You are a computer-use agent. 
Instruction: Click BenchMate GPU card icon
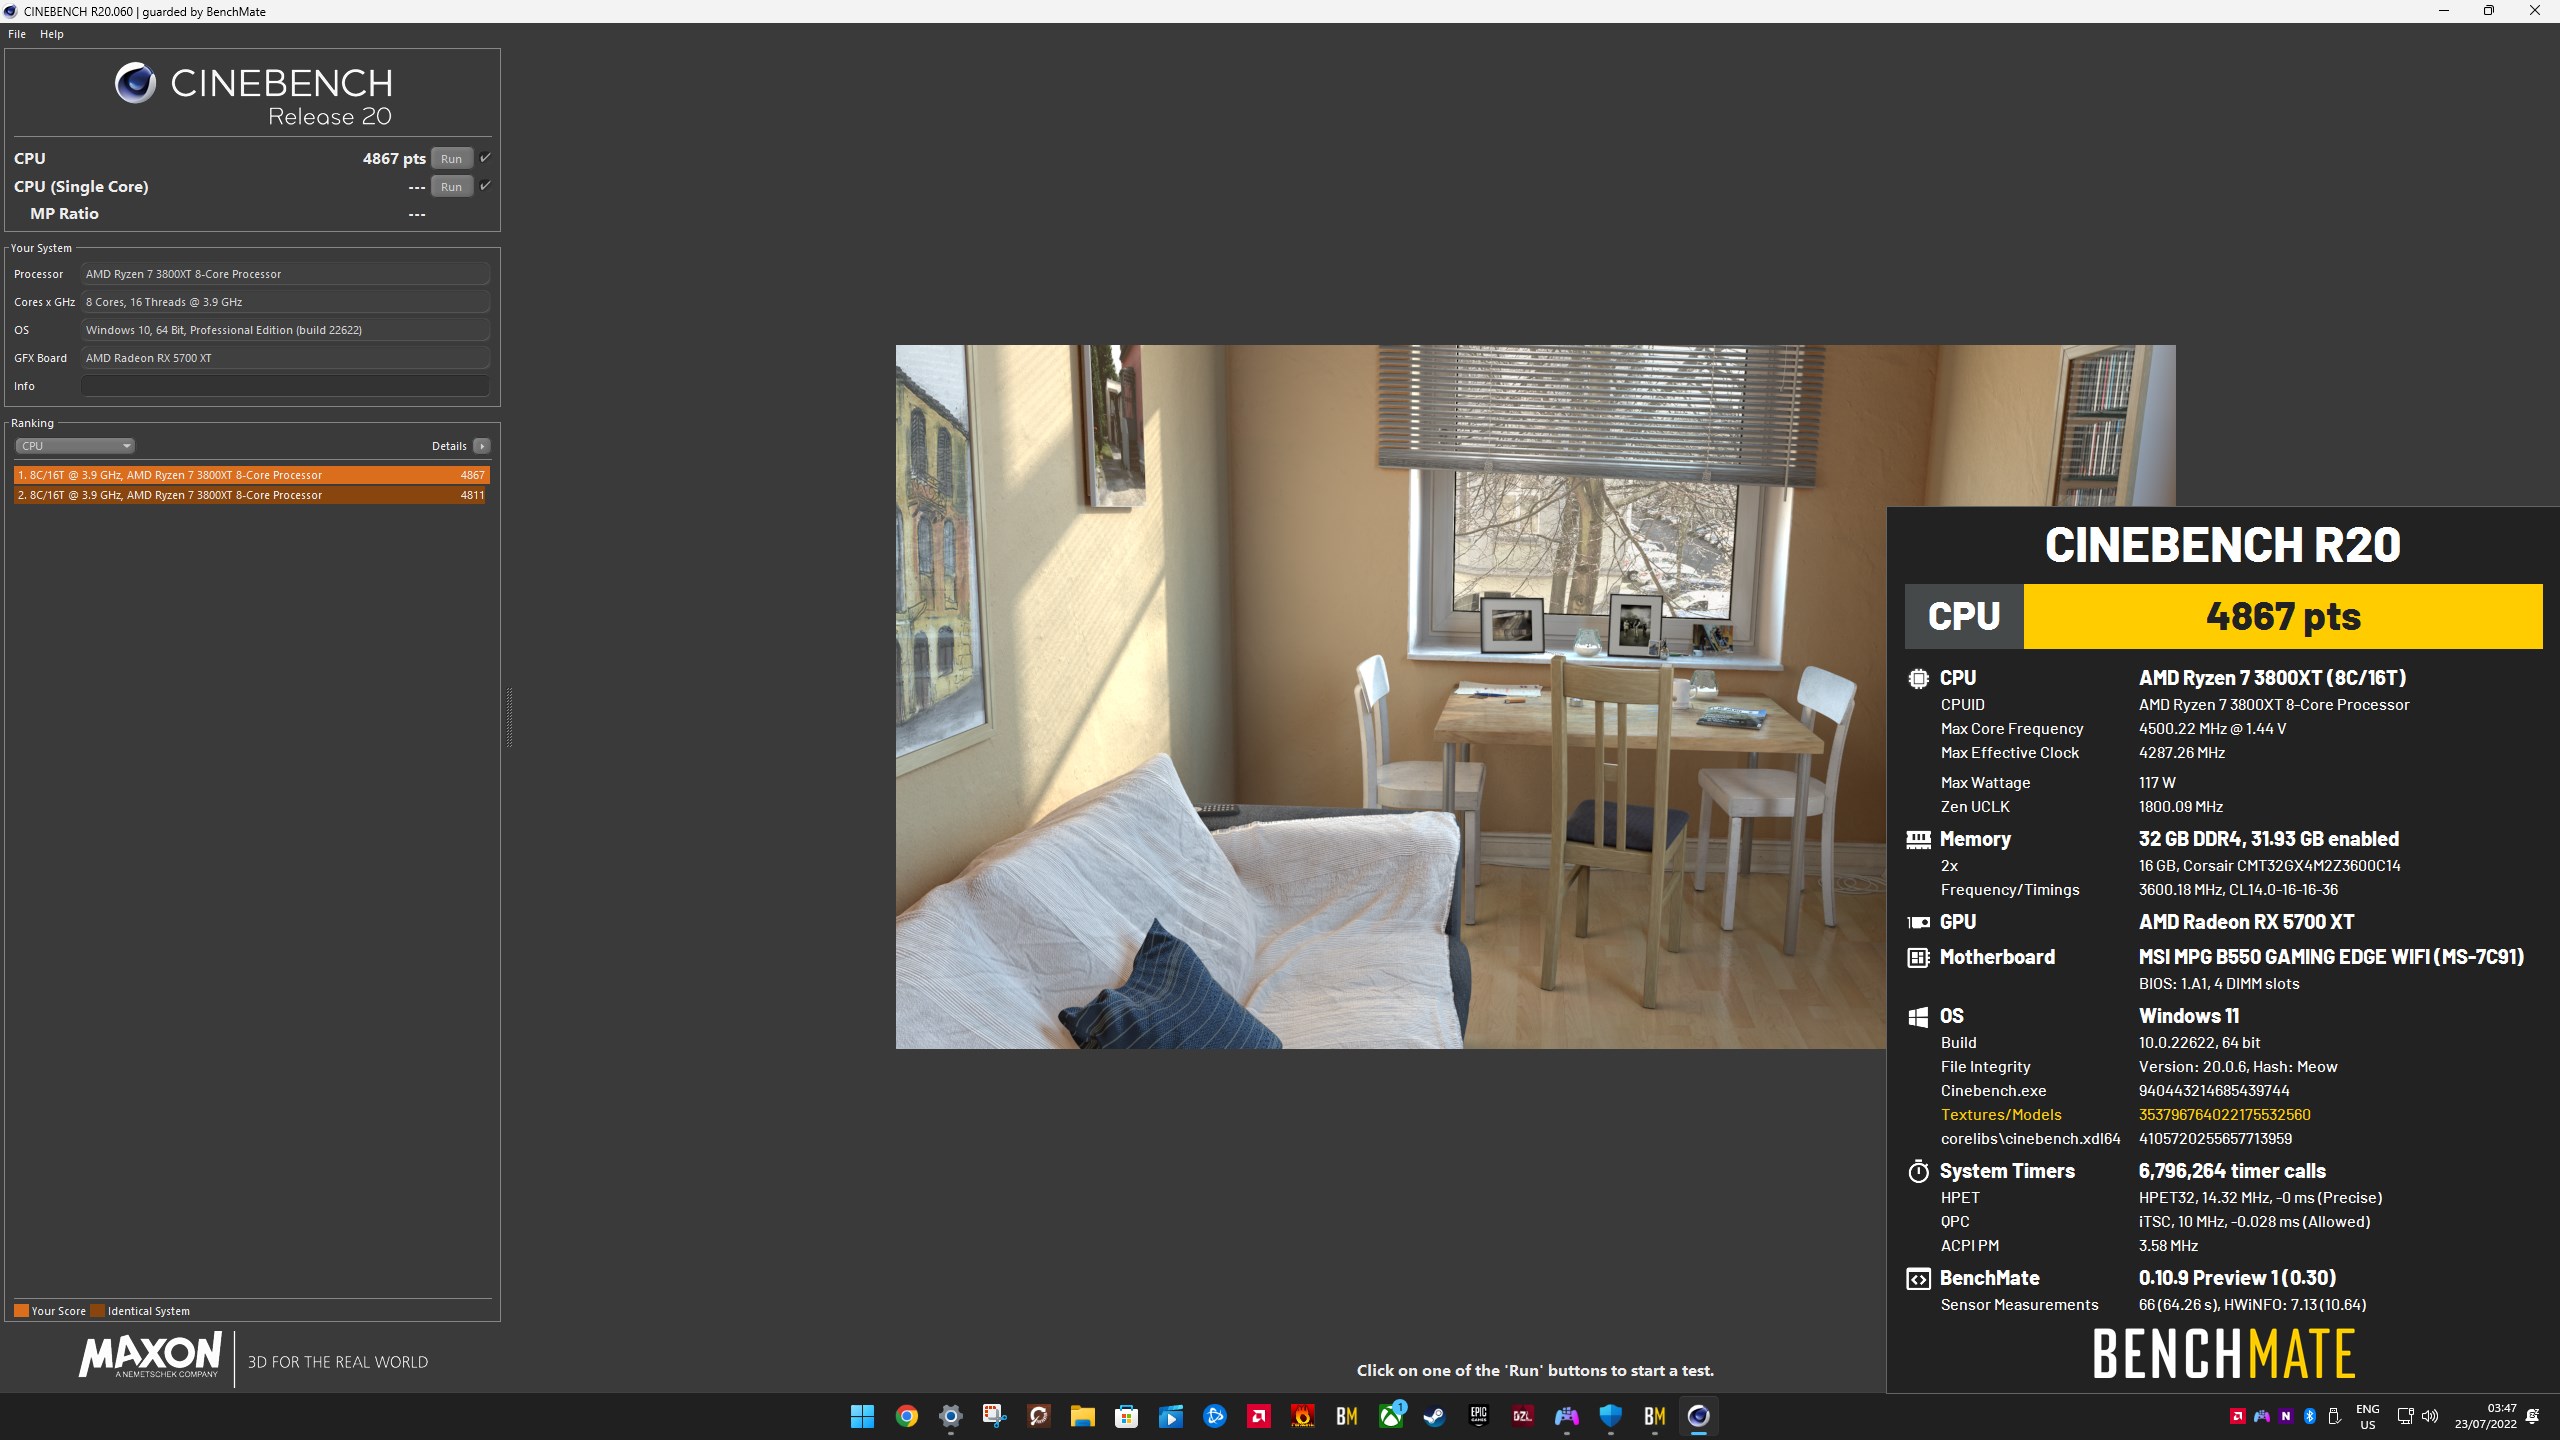[x=1918, y=923]
